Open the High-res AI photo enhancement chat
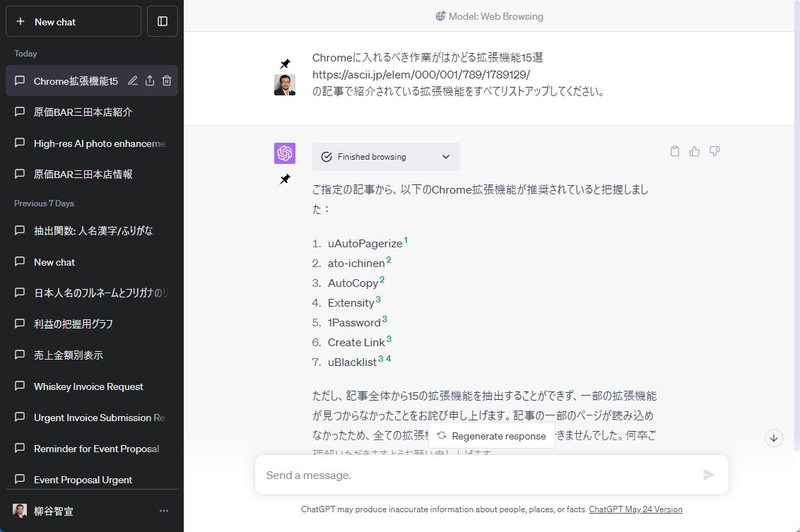Screen dimensions: 800x532 [x=92, y=143]
